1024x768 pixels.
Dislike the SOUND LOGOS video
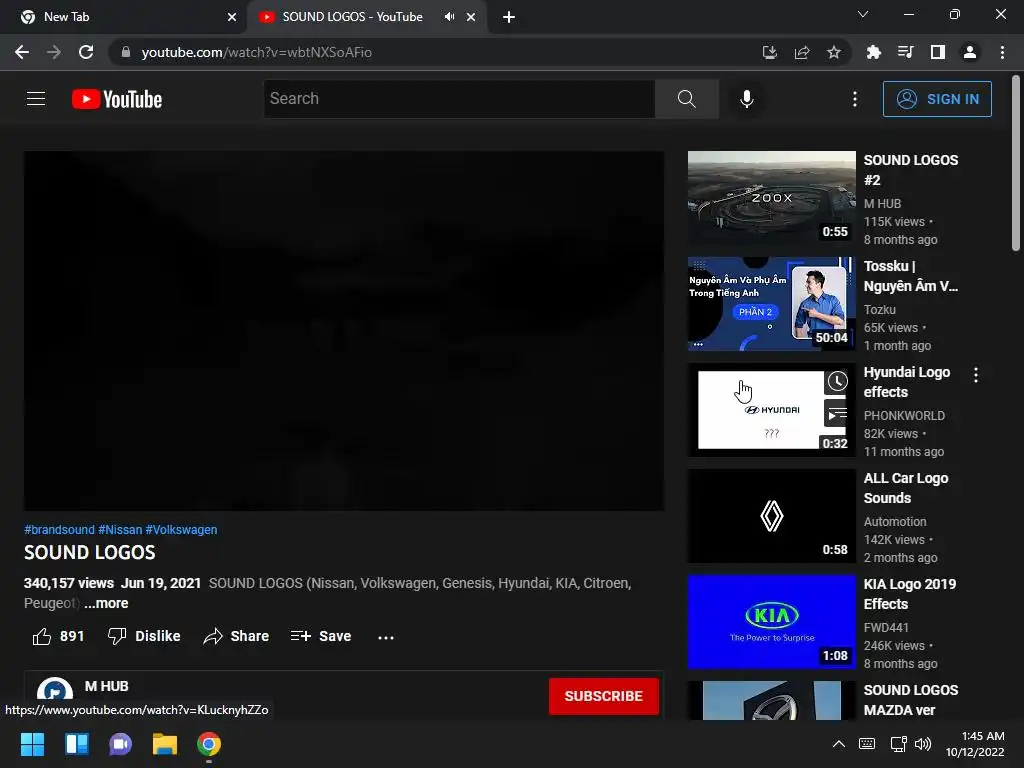click(x=144, y=636)
